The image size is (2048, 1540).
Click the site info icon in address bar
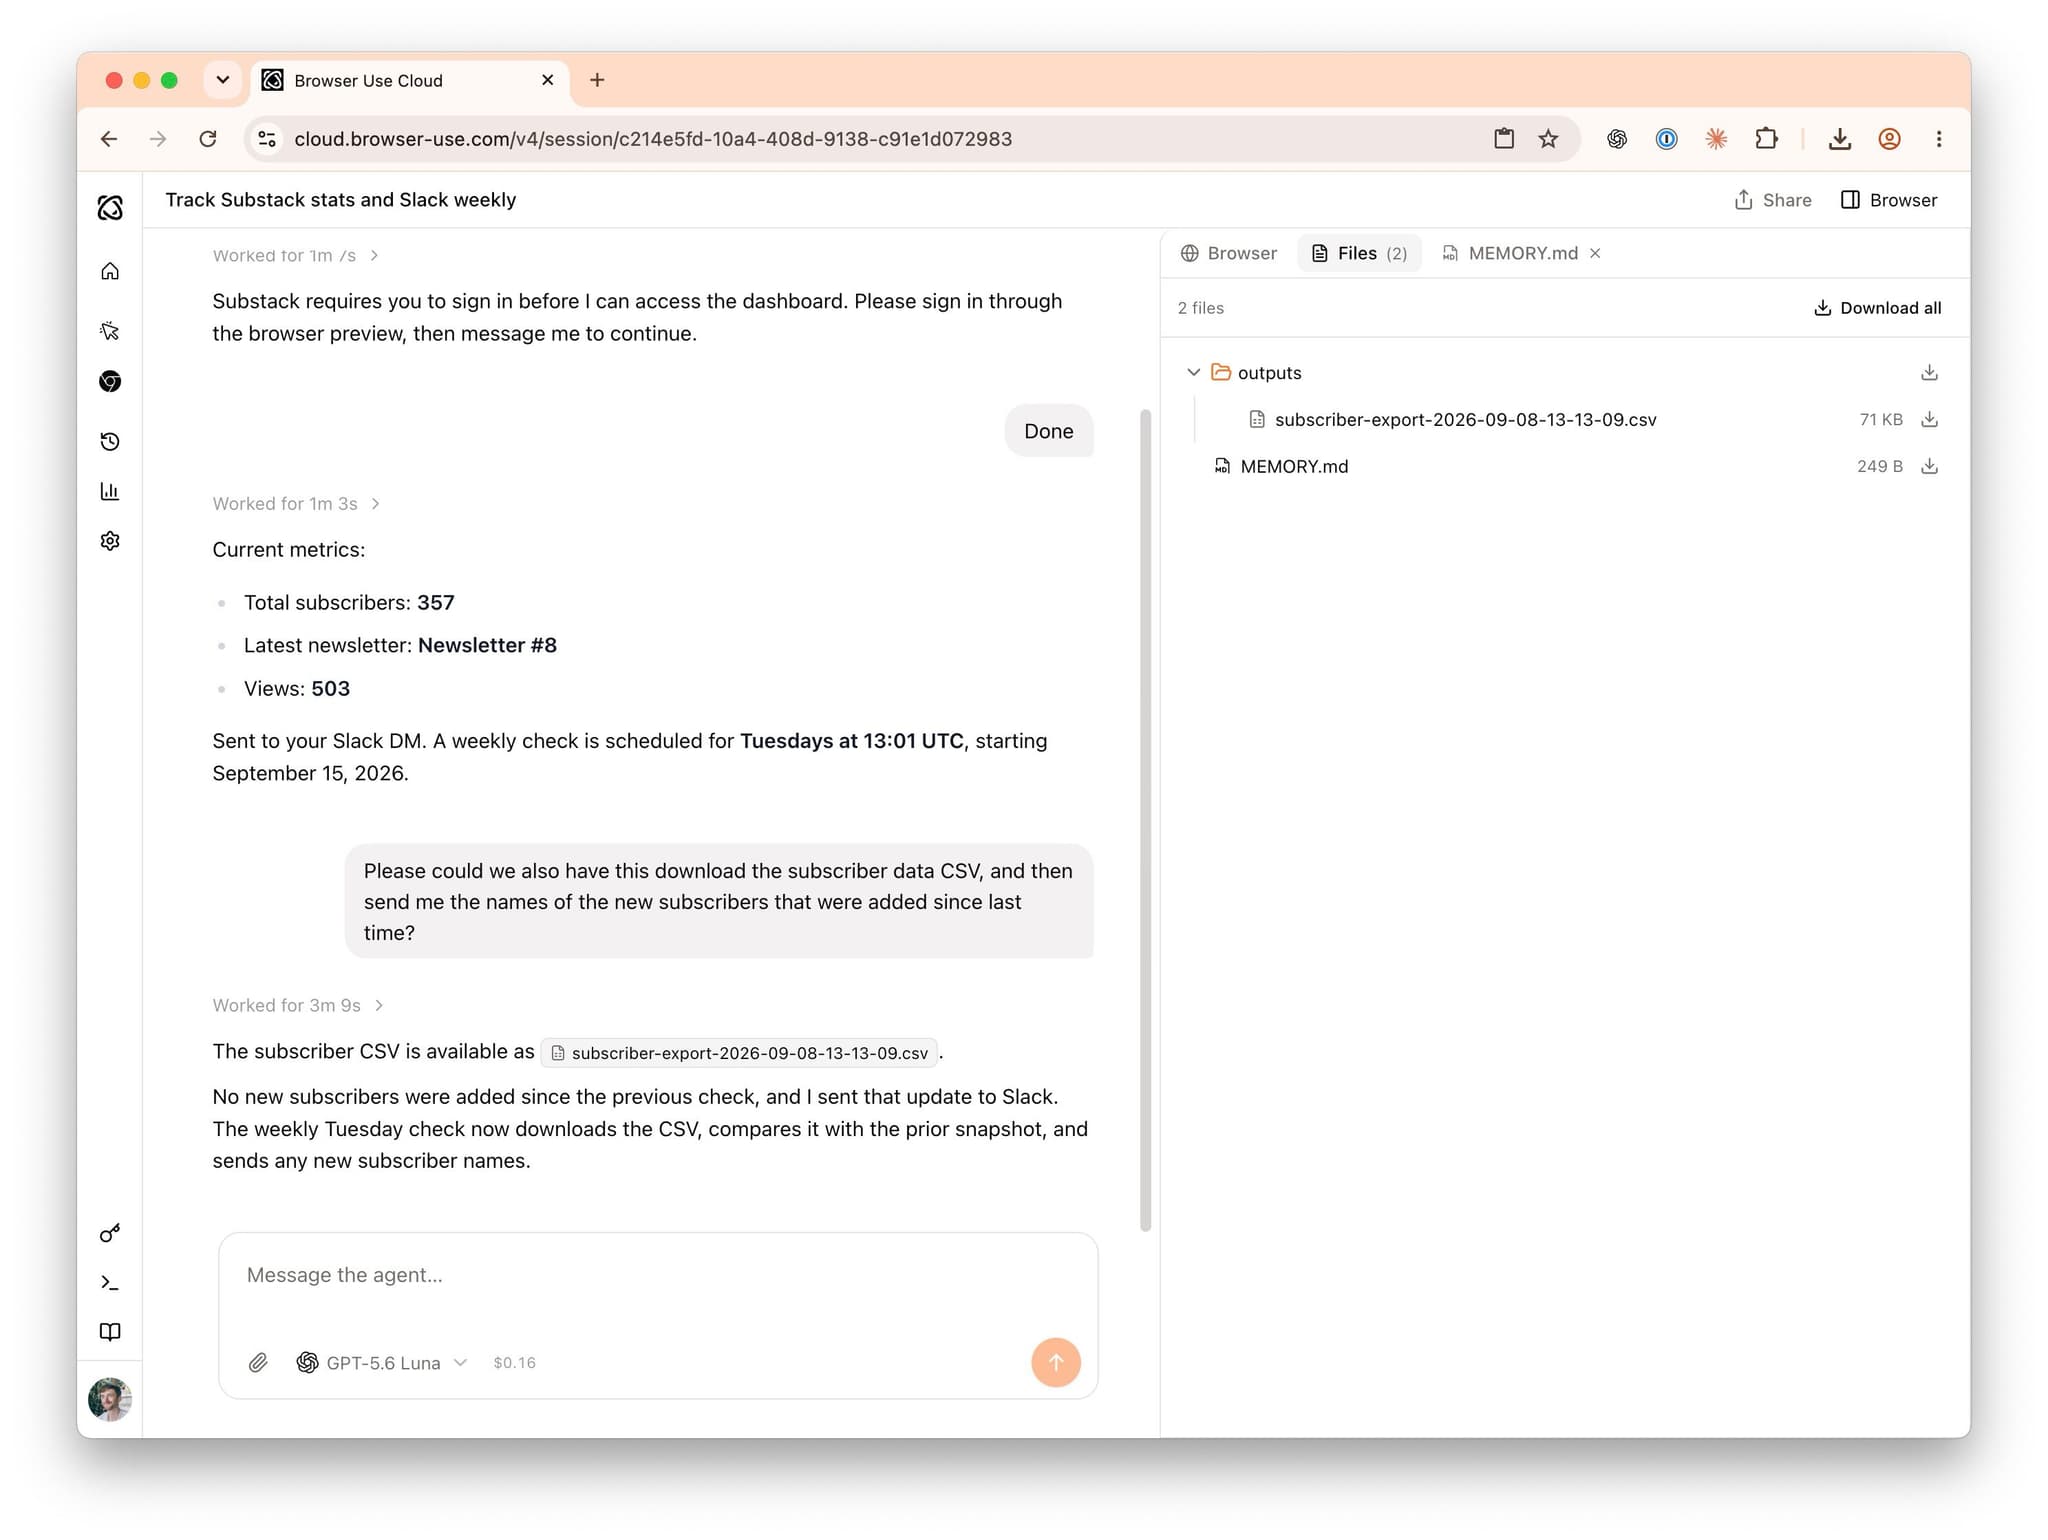(x=267, y=139)
